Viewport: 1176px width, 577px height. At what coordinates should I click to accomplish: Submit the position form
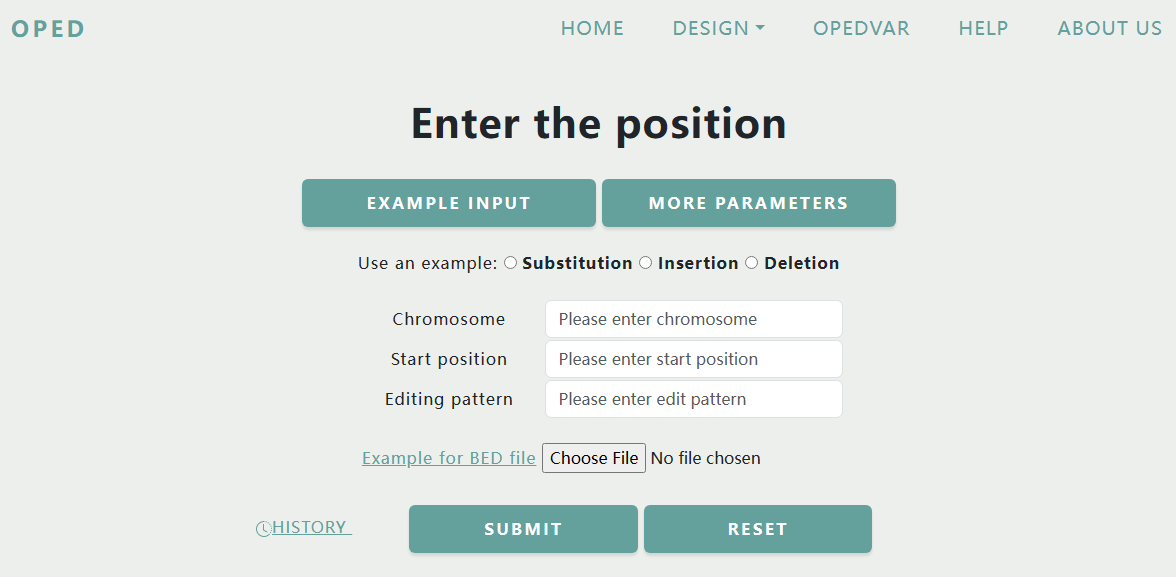524,529
